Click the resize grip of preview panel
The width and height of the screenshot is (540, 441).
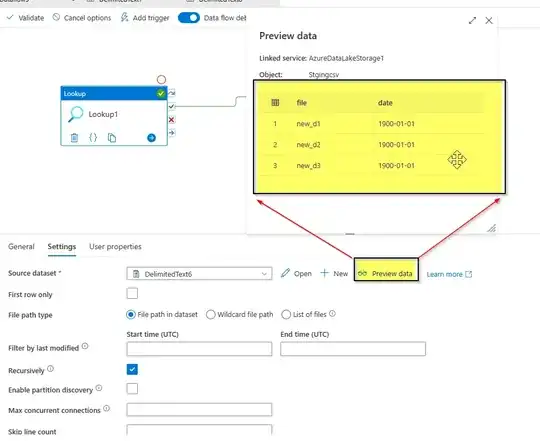491,228
